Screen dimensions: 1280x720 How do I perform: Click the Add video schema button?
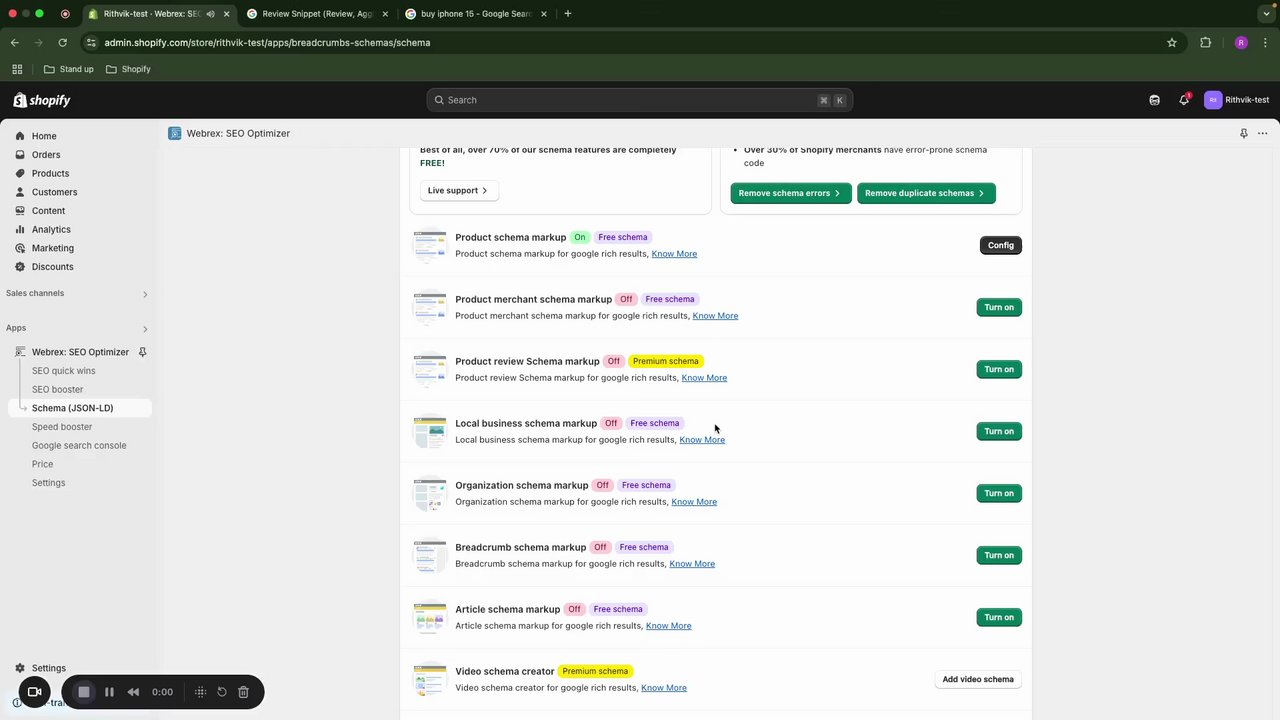pos(978,679)
